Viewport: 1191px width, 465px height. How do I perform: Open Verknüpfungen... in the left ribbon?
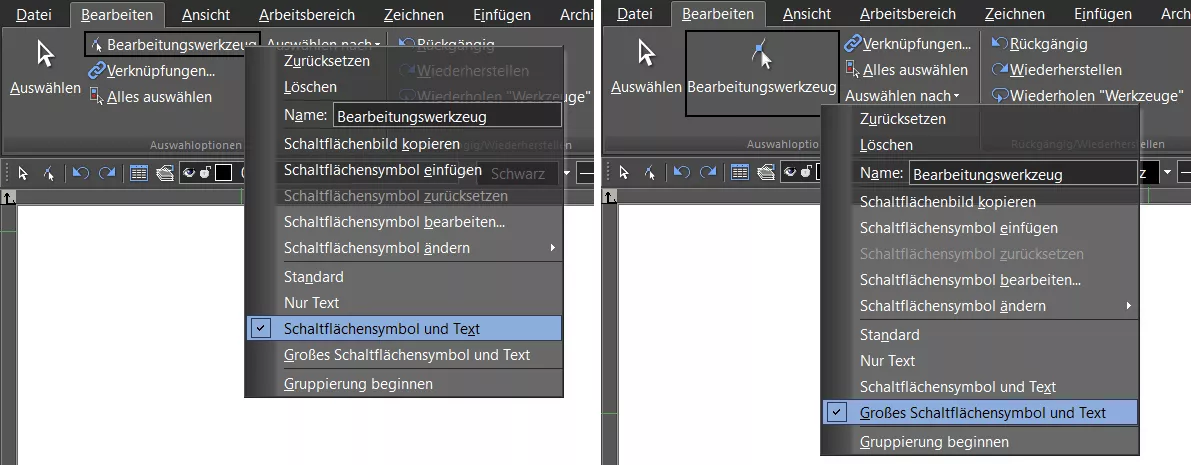point(151,71)
